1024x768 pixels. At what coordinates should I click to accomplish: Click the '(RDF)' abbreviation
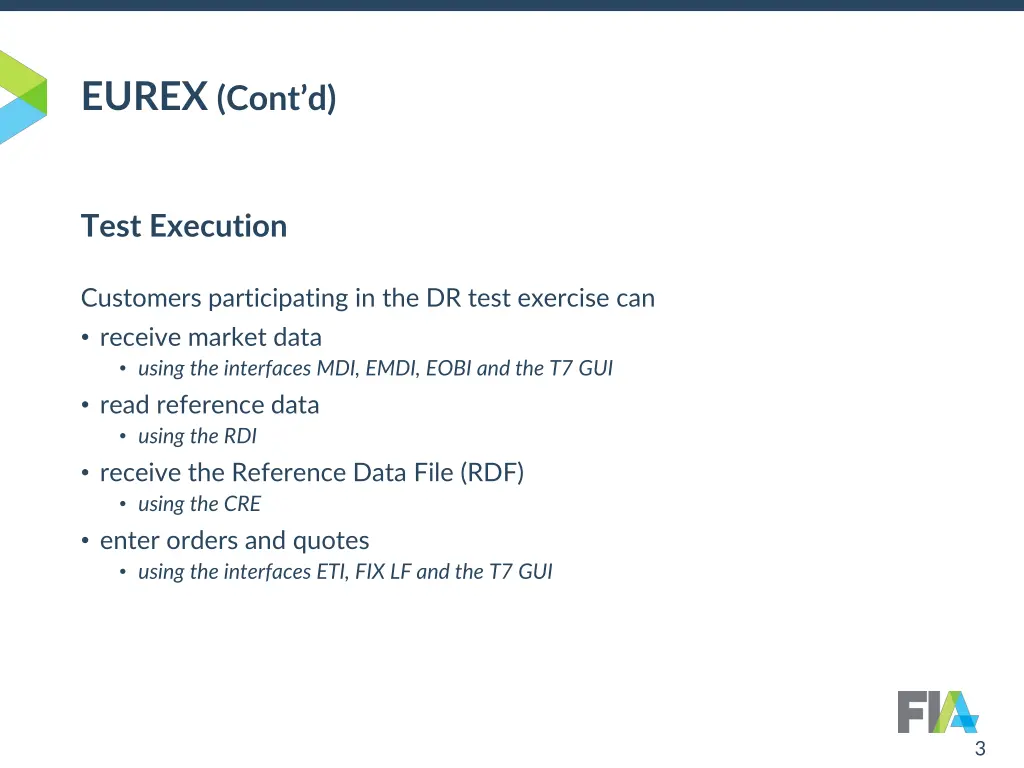492,472
